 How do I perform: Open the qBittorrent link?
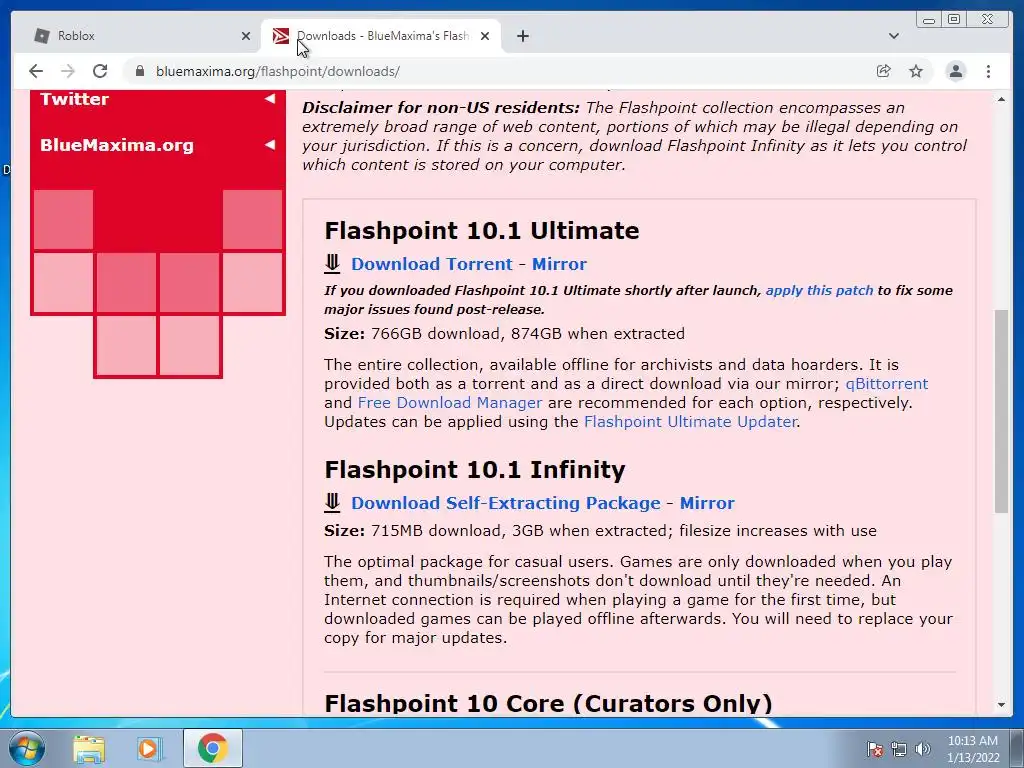886,383
